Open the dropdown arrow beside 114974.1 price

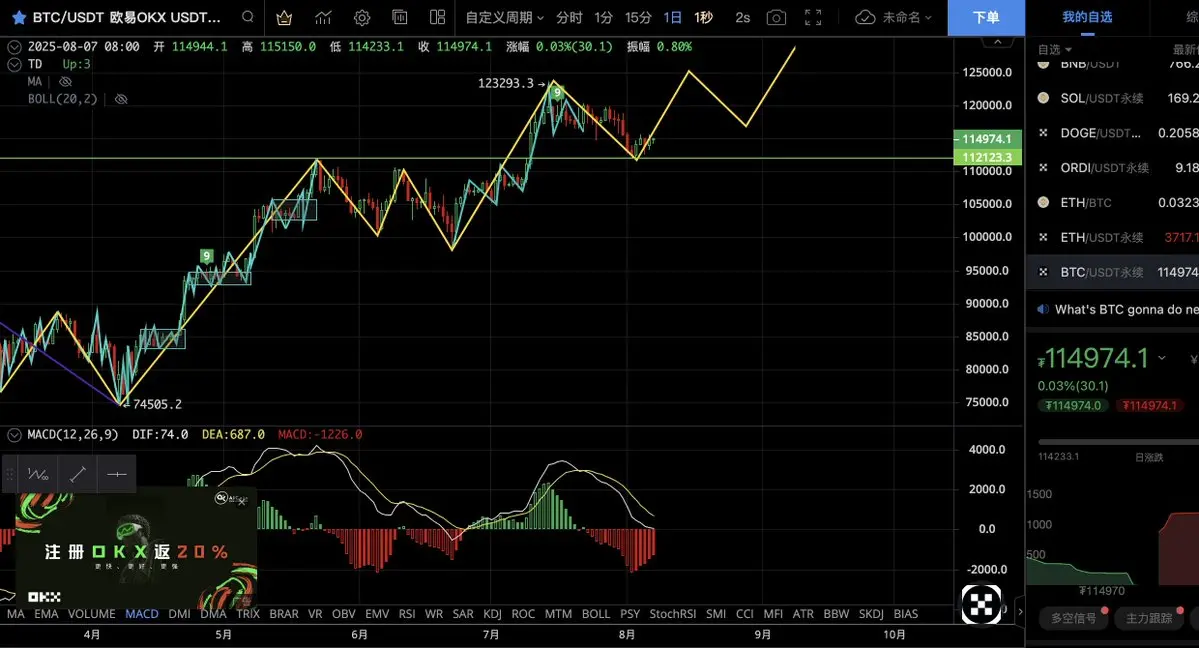[x=1162, y=358]
